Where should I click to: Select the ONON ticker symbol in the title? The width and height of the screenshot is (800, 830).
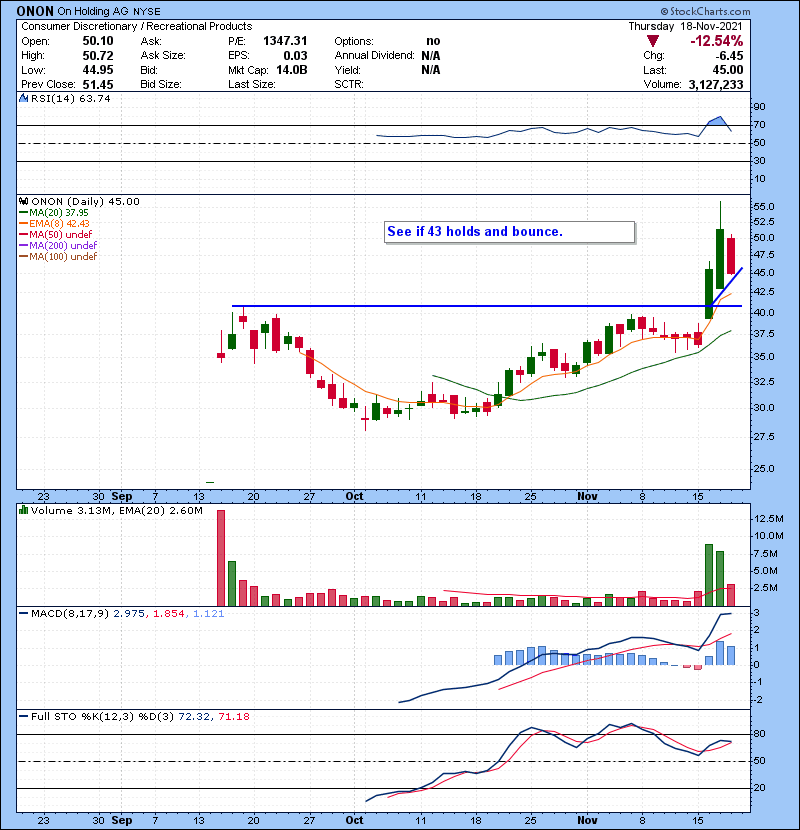tap(35, 11)
